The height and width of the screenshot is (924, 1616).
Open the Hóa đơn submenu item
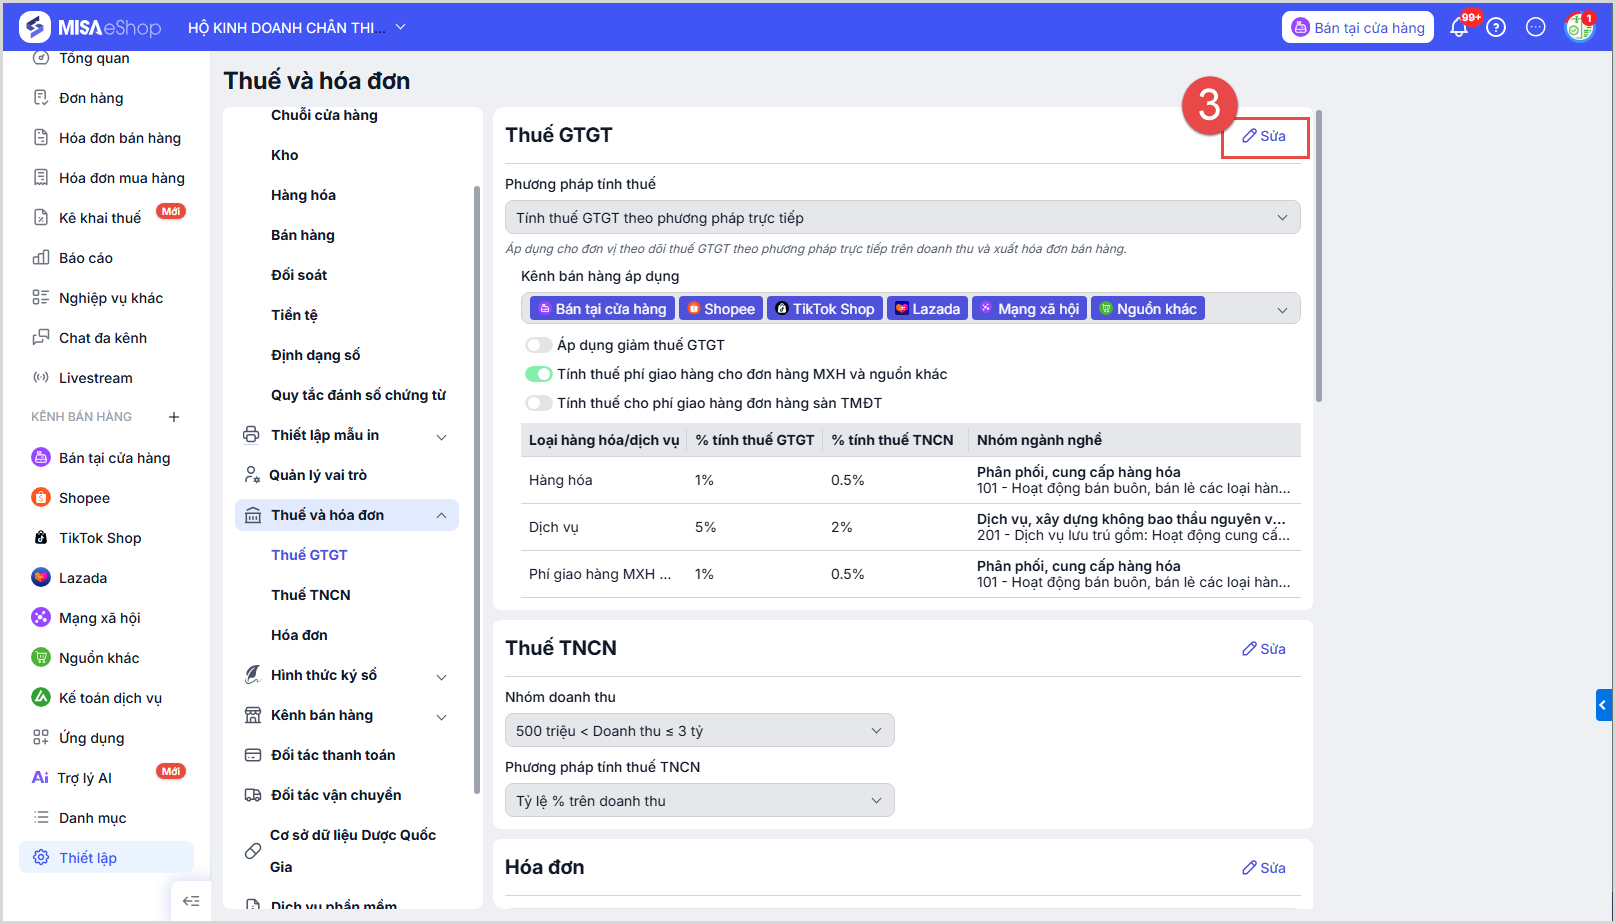click(299, 635)
